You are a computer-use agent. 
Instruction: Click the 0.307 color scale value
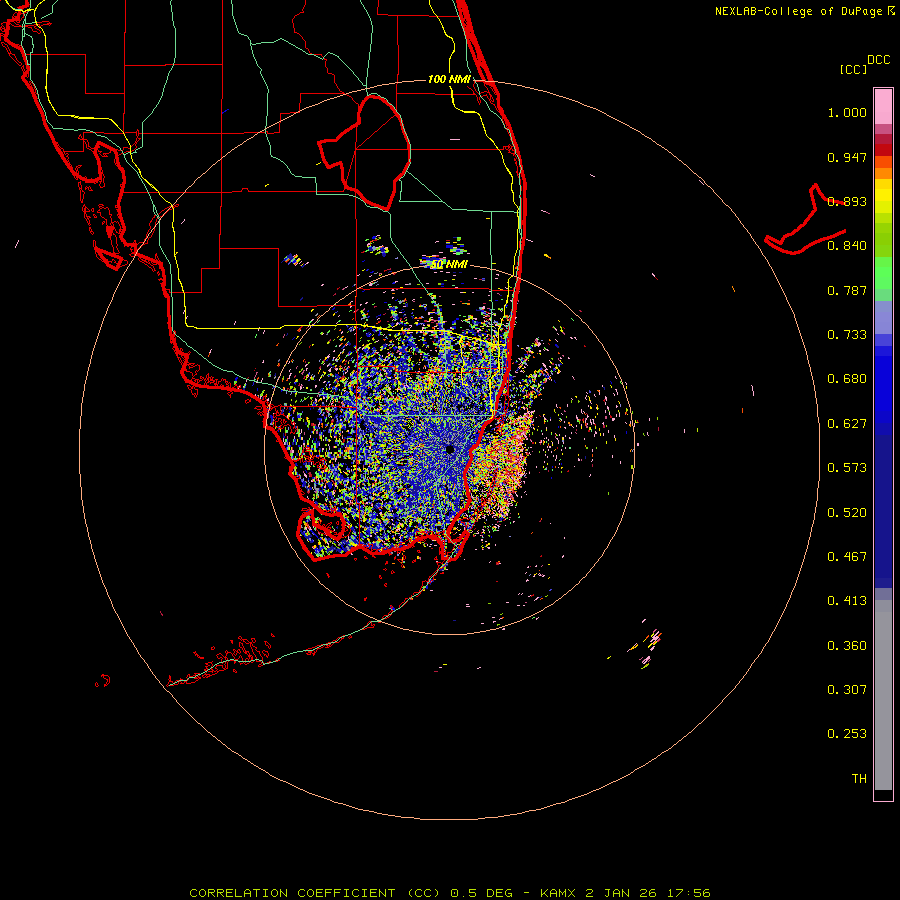(847, 690)
